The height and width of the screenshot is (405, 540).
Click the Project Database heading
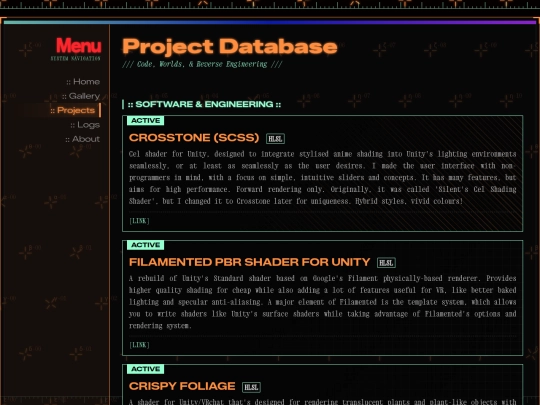pyautogui.click(x=230, y=46)
